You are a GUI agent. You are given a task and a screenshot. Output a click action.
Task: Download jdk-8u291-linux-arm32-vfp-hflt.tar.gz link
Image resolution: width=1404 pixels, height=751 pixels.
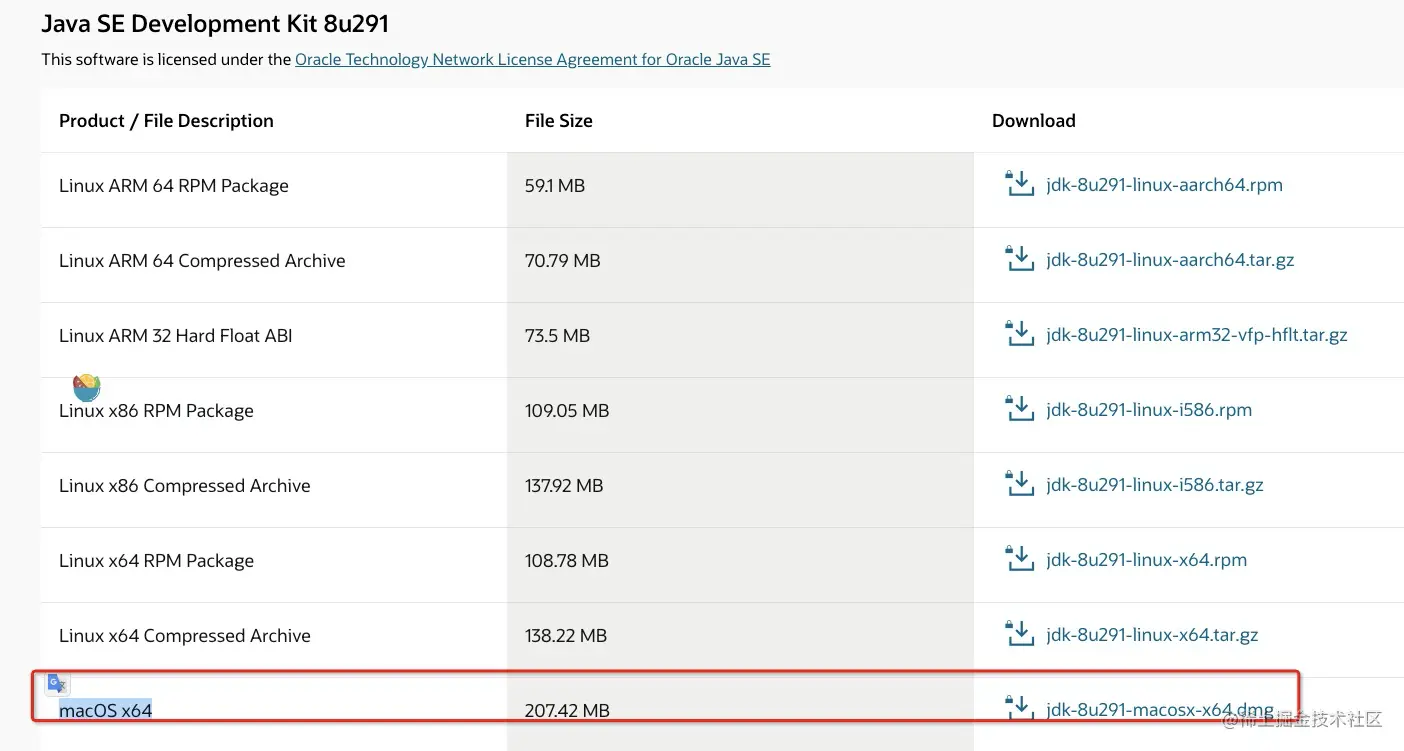[1197, 335]
